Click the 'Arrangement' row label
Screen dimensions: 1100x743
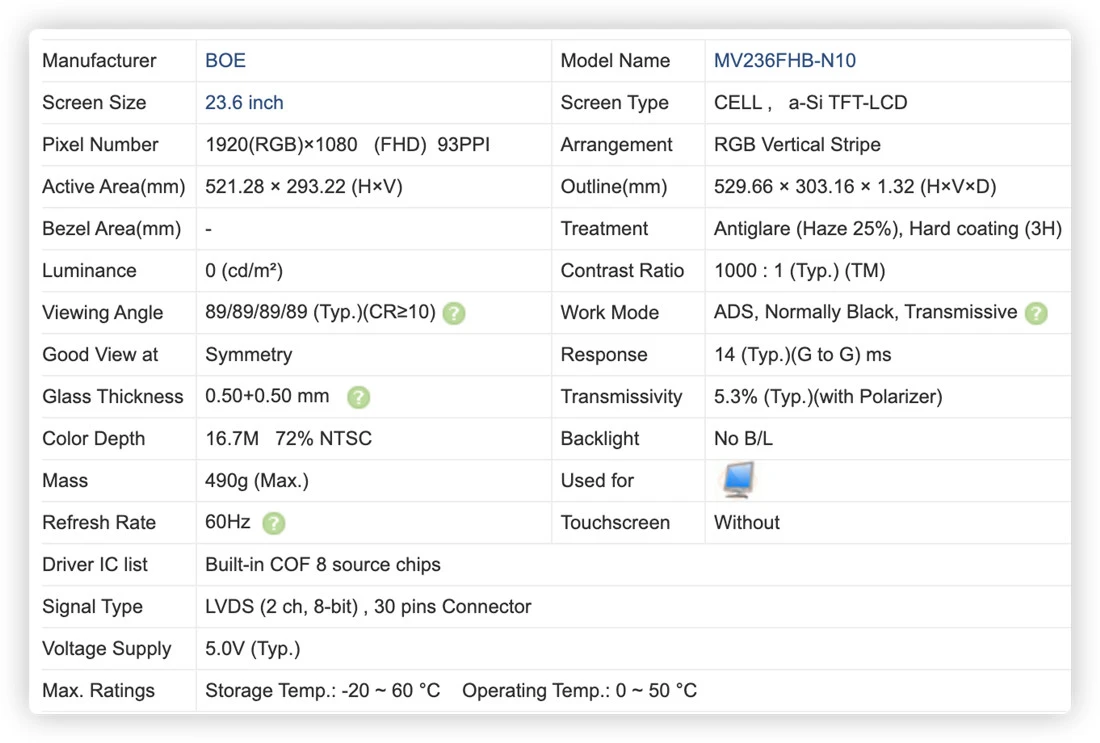[x=616, y=145]
